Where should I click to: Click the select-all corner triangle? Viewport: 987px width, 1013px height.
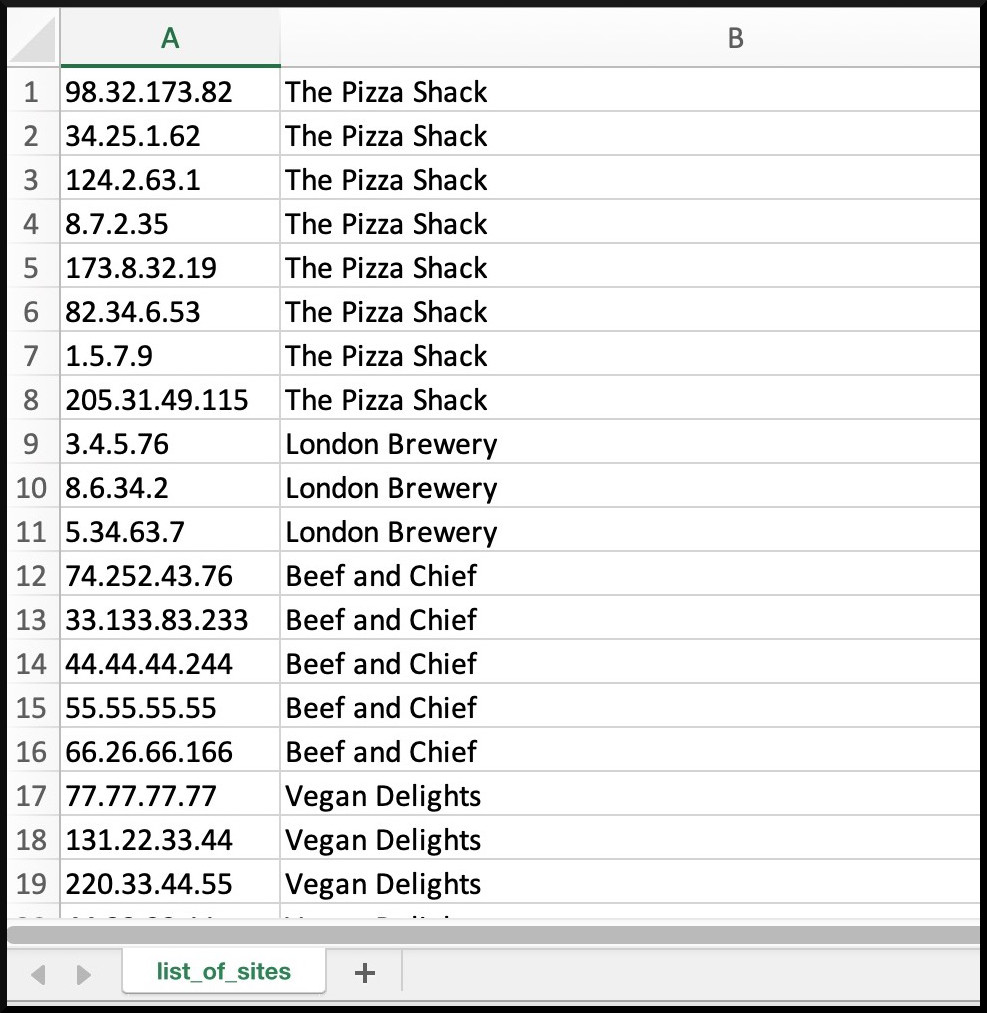[33, 38]
